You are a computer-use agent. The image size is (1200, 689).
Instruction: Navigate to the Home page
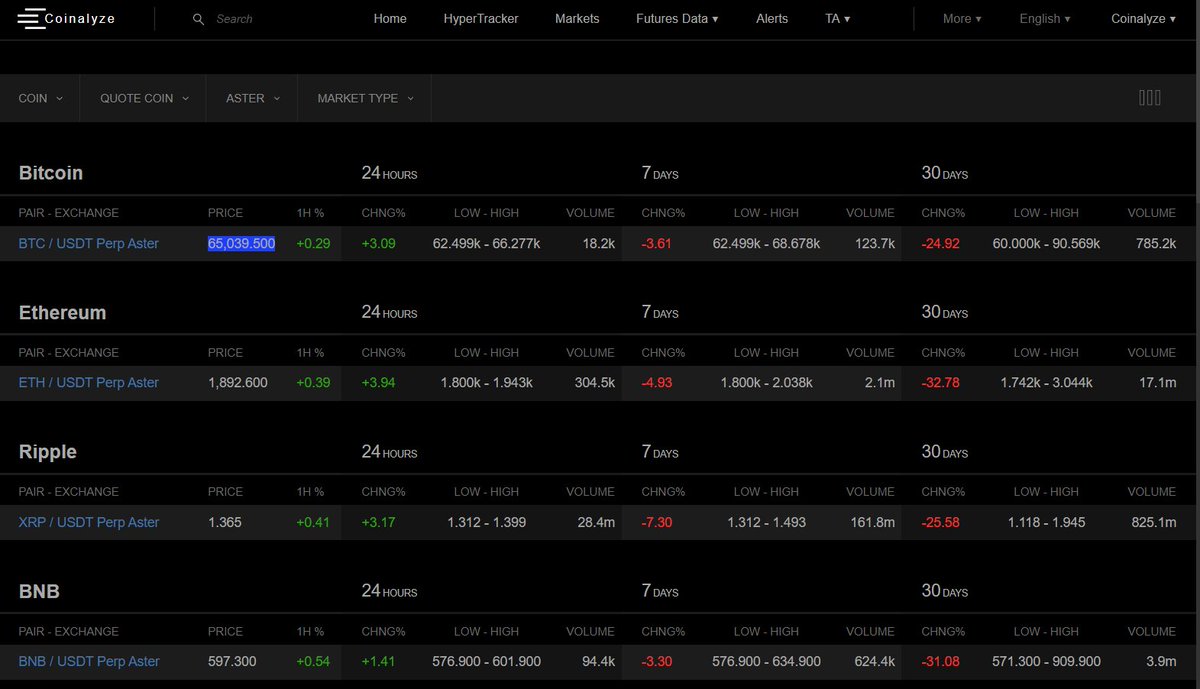pyautogui.click(x=390, y=18)
